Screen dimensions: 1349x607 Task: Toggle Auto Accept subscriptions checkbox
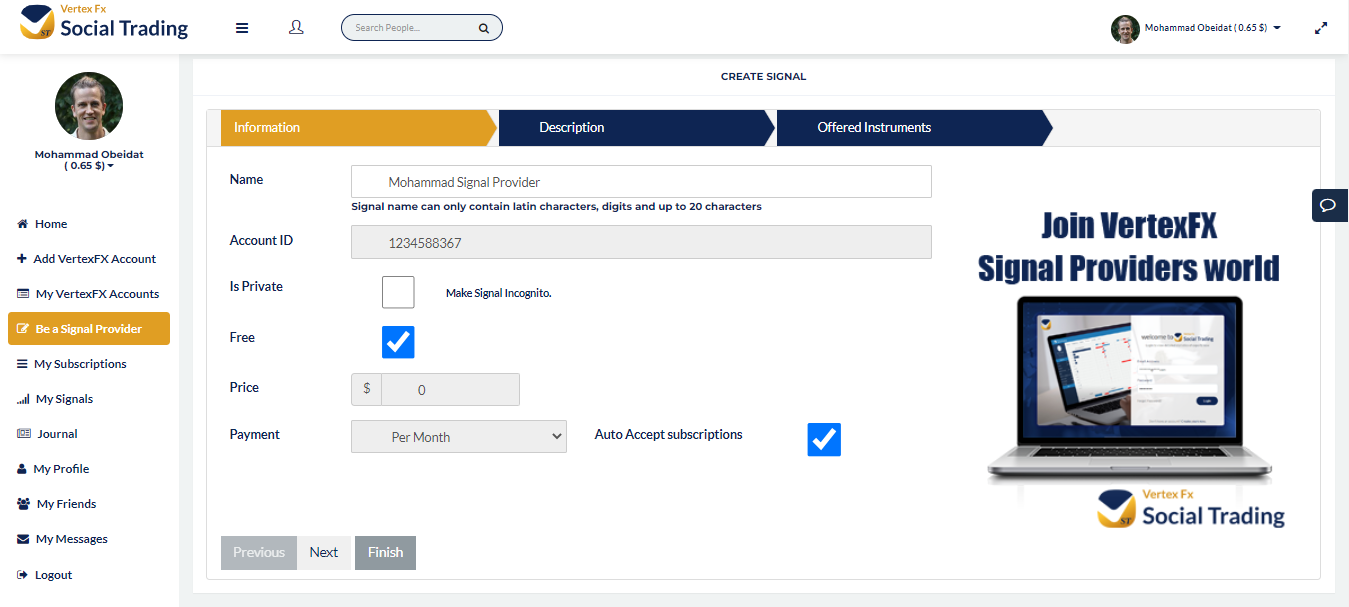(824, 440)
